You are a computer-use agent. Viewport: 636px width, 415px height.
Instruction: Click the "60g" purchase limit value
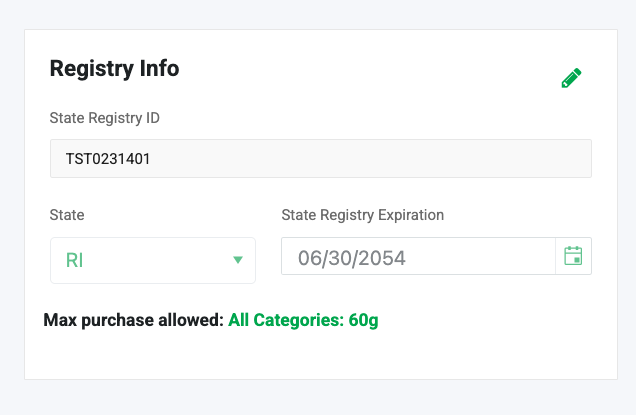(x=363, y=321)
